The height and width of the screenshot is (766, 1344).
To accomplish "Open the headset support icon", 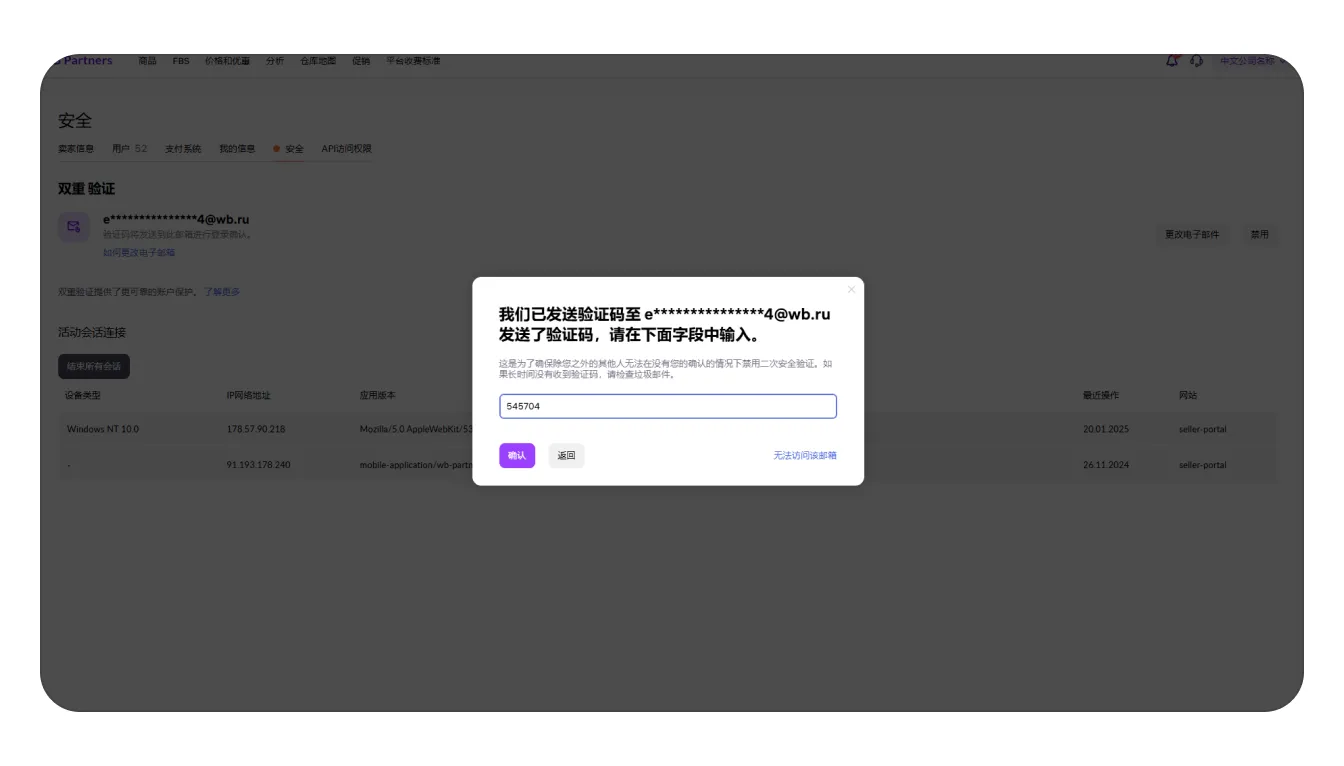I will pos(1197,62).
